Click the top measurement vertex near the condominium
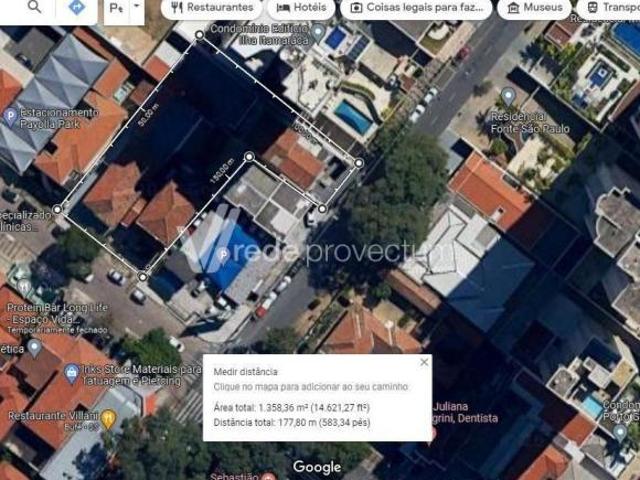 [x=199, y=35]
